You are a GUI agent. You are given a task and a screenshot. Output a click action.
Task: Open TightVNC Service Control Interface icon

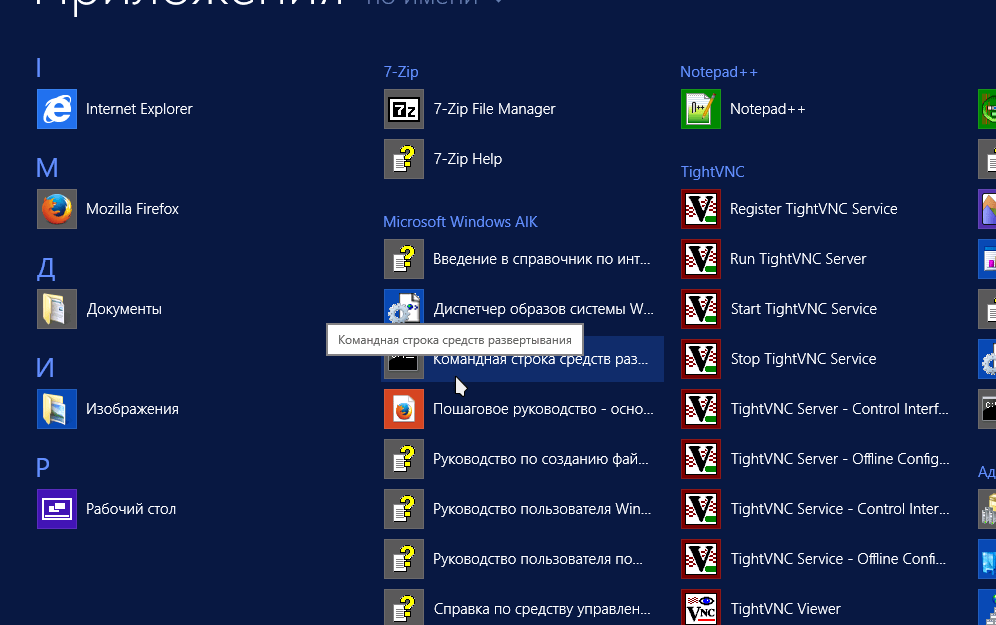click(x=701, y=509)
